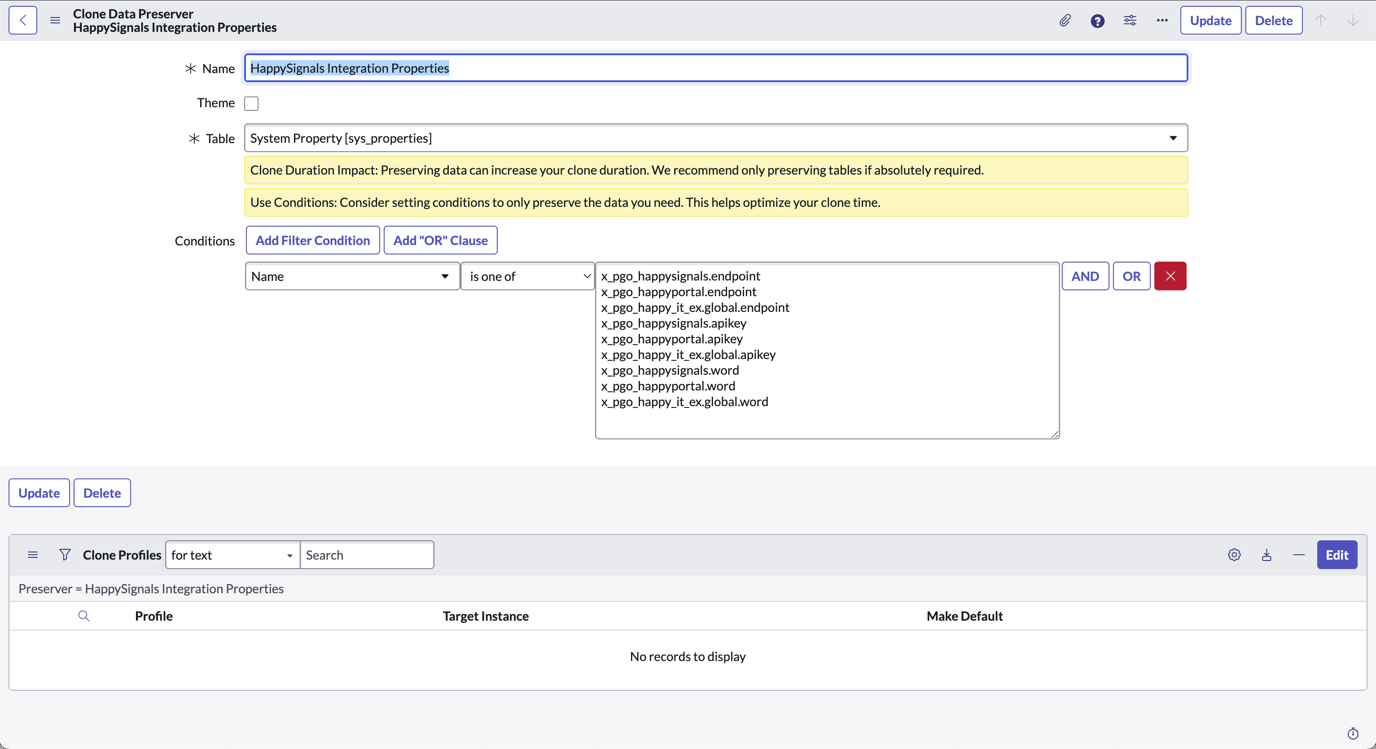Screen dimensions: 1376x749
Task: Click x_pgo_happy_it_ex.global.endpoint value
Action: (x=695, y=307)
